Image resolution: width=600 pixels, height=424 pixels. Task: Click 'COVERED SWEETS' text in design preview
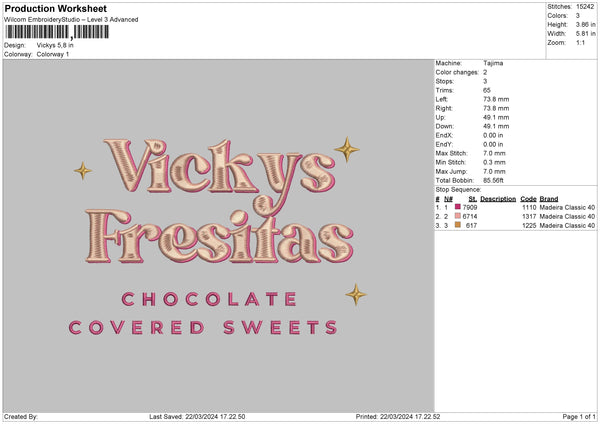point(203,328)
